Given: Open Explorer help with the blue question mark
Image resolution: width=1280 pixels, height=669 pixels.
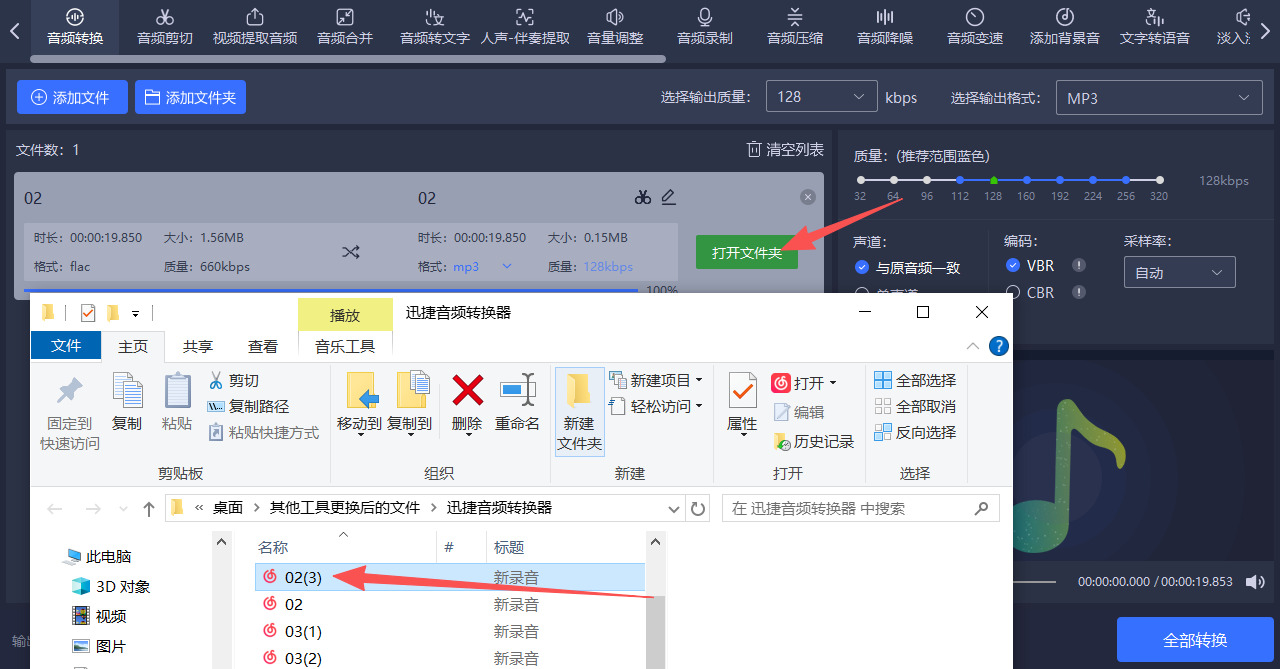Looking at the screenshot, I should [x=998, y=346].
